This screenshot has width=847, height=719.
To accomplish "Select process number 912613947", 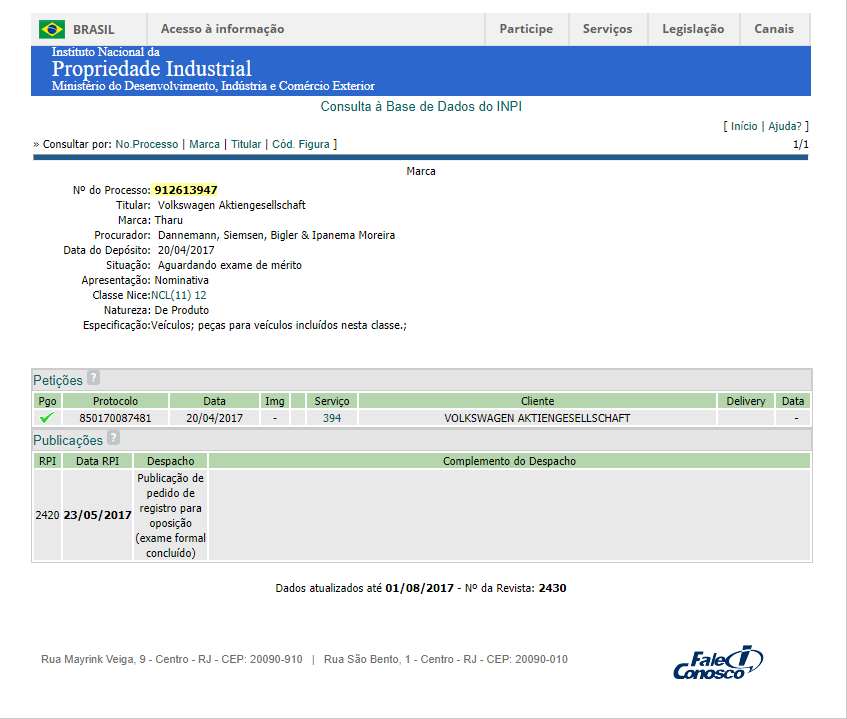I will [185, 190].
